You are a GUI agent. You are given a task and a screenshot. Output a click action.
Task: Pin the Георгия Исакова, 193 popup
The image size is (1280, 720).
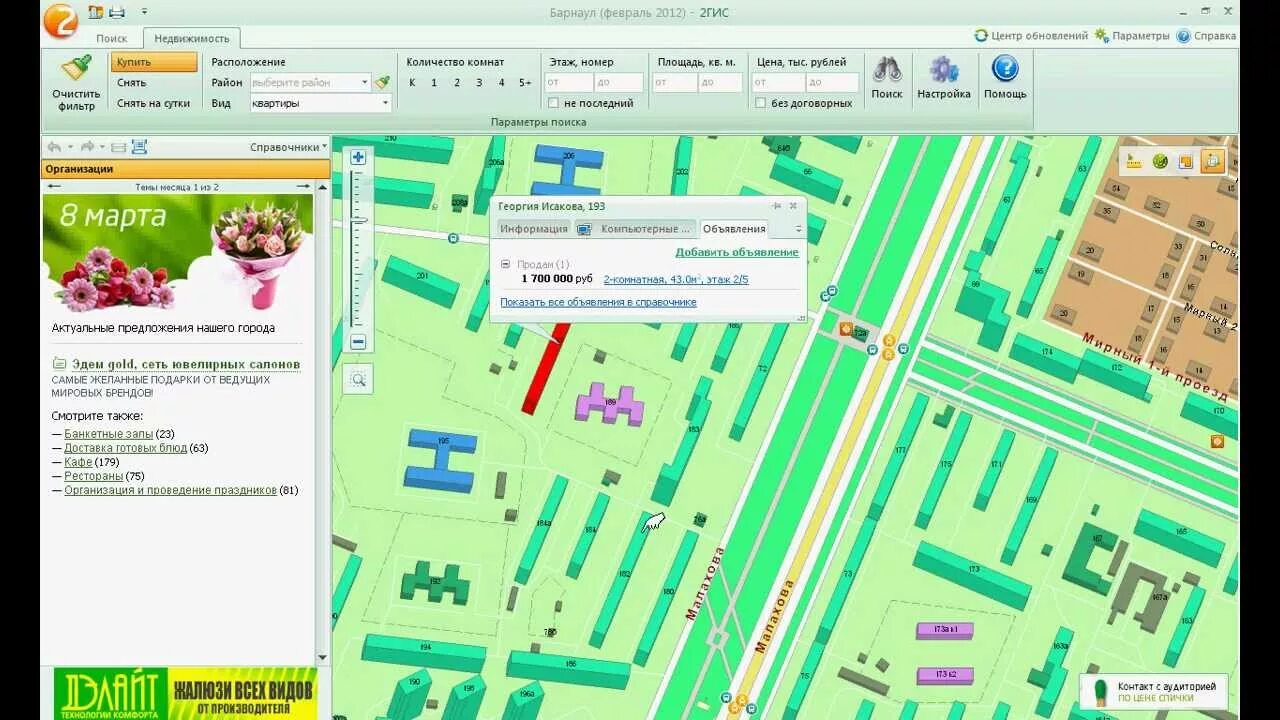coord(776,206)
